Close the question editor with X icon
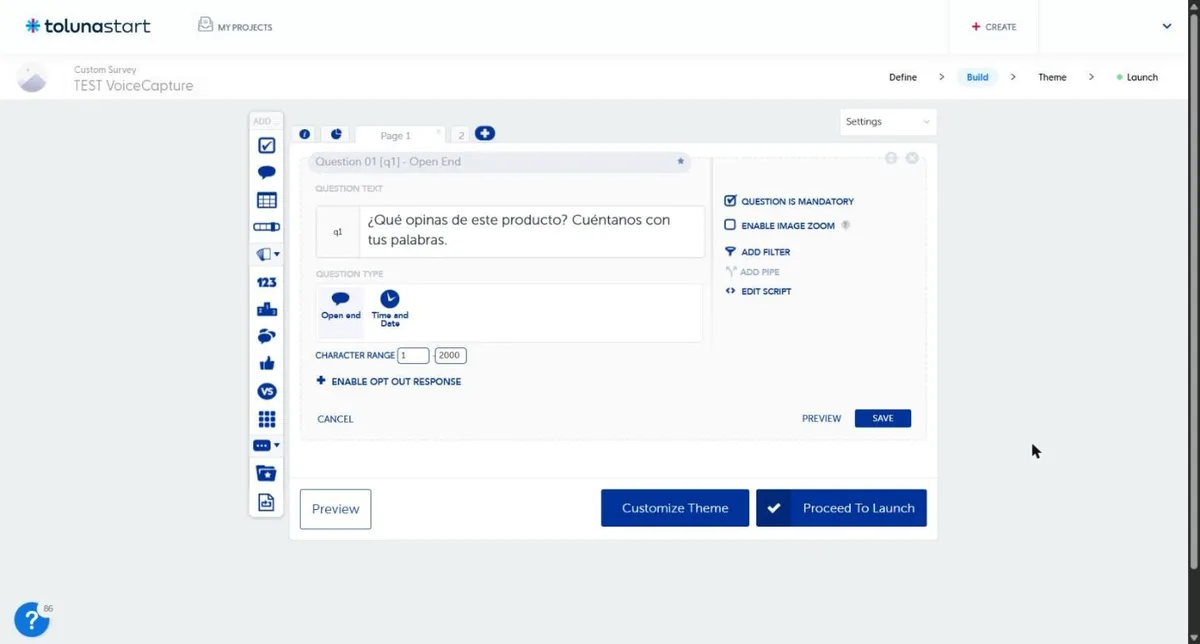This screenshot has width=1200, height=644. pyautogui.click(x=912, y=158)
